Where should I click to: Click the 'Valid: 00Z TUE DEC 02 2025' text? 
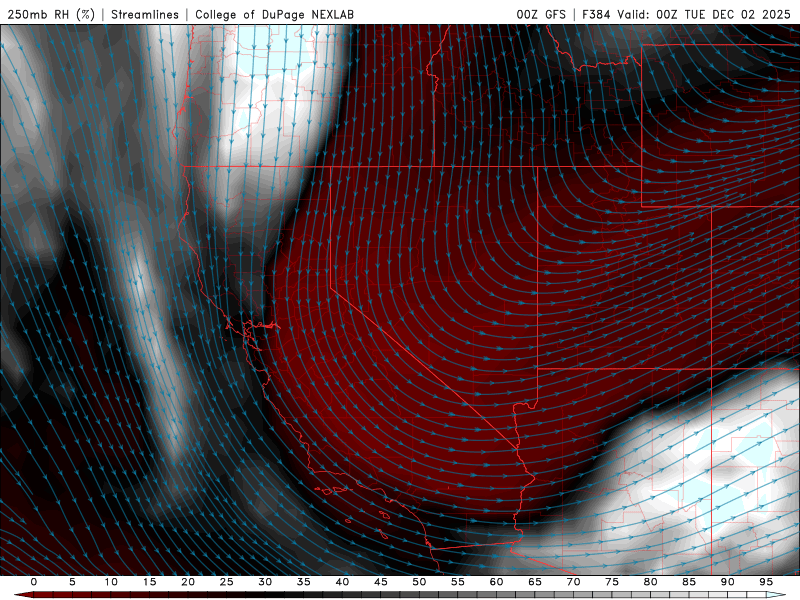coord(704,14)
